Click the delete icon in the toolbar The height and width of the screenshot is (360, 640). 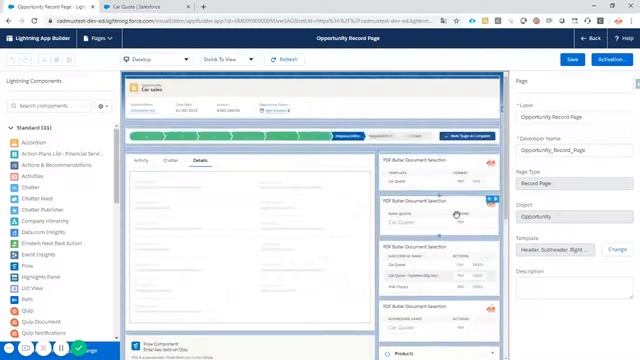coord(69,60)
